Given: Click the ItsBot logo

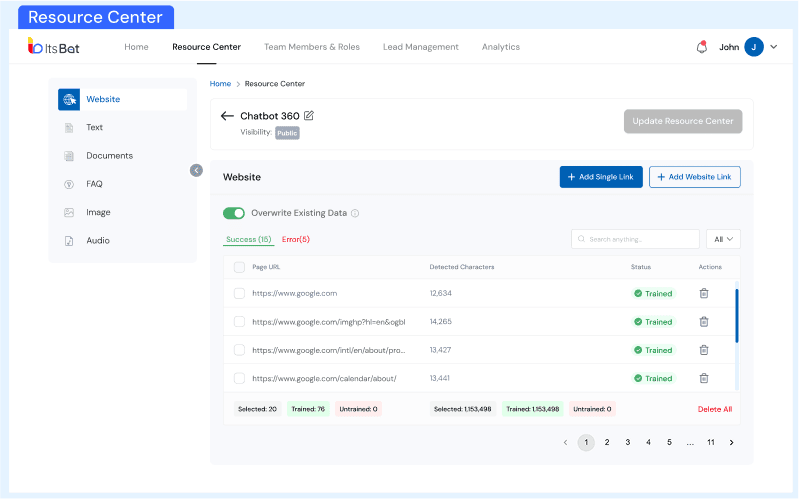Looking at the screenshot, I should pyautogui.click(x=54, y=47).
